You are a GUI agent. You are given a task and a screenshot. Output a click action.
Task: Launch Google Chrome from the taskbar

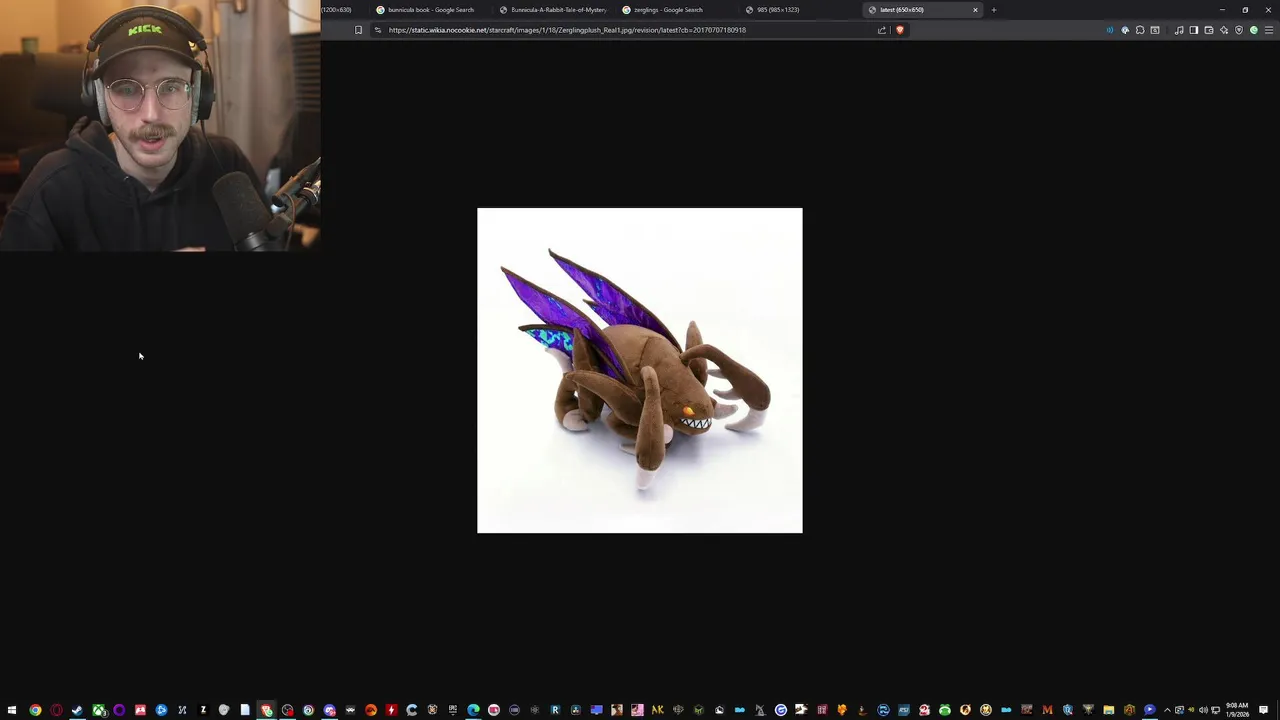click(35, 710)
